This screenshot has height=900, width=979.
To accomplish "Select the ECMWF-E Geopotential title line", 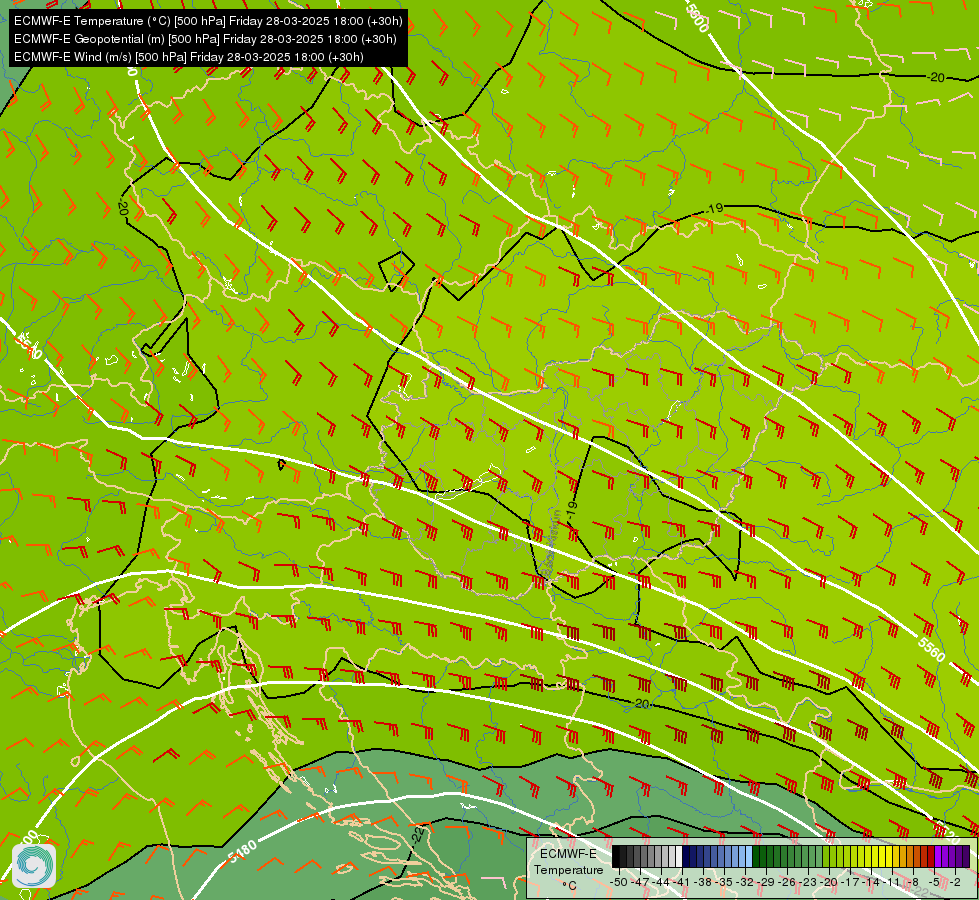I will tap(205, 39).
